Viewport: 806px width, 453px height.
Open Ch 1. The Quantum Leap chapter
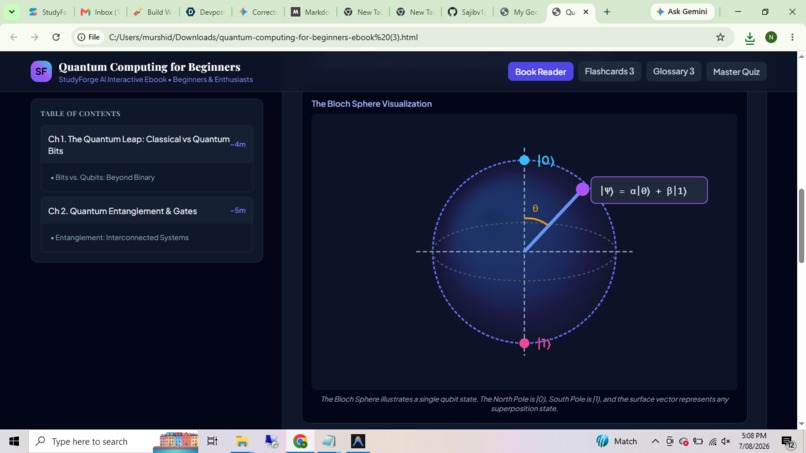(x=146, y=144)
